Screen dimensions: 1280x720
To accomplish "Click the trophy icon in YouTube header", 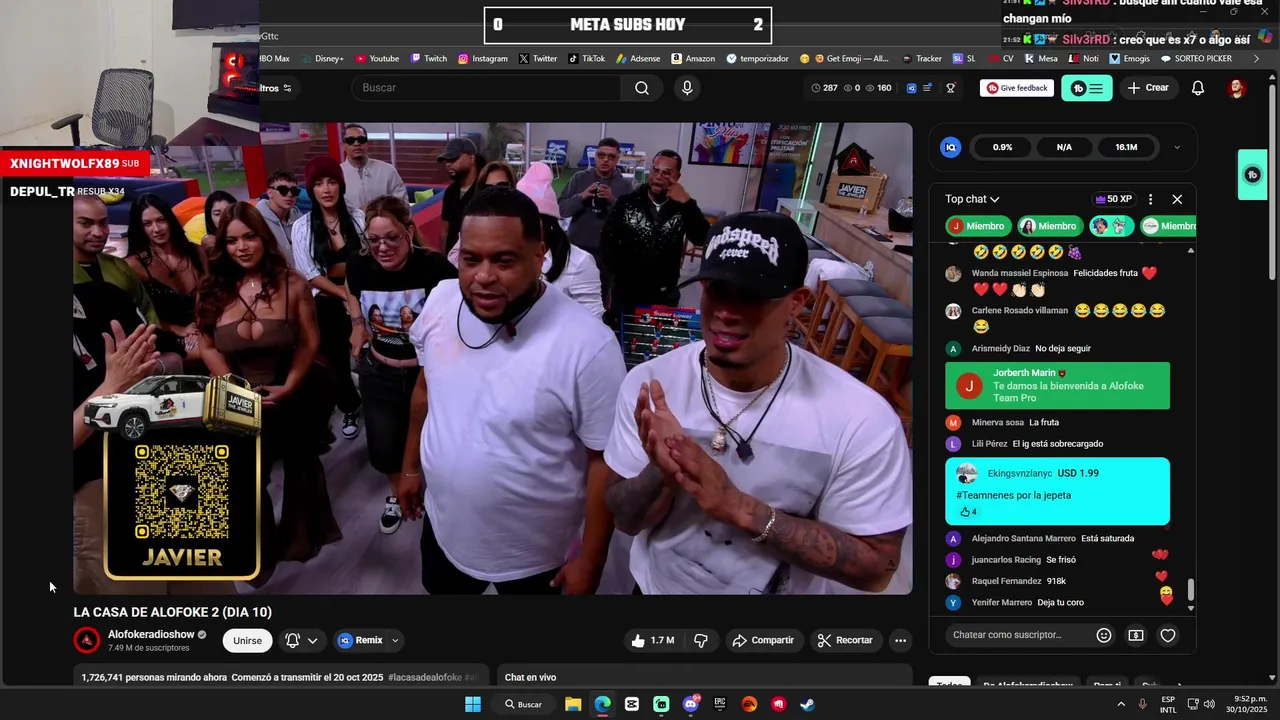I will tap(951, 88).
